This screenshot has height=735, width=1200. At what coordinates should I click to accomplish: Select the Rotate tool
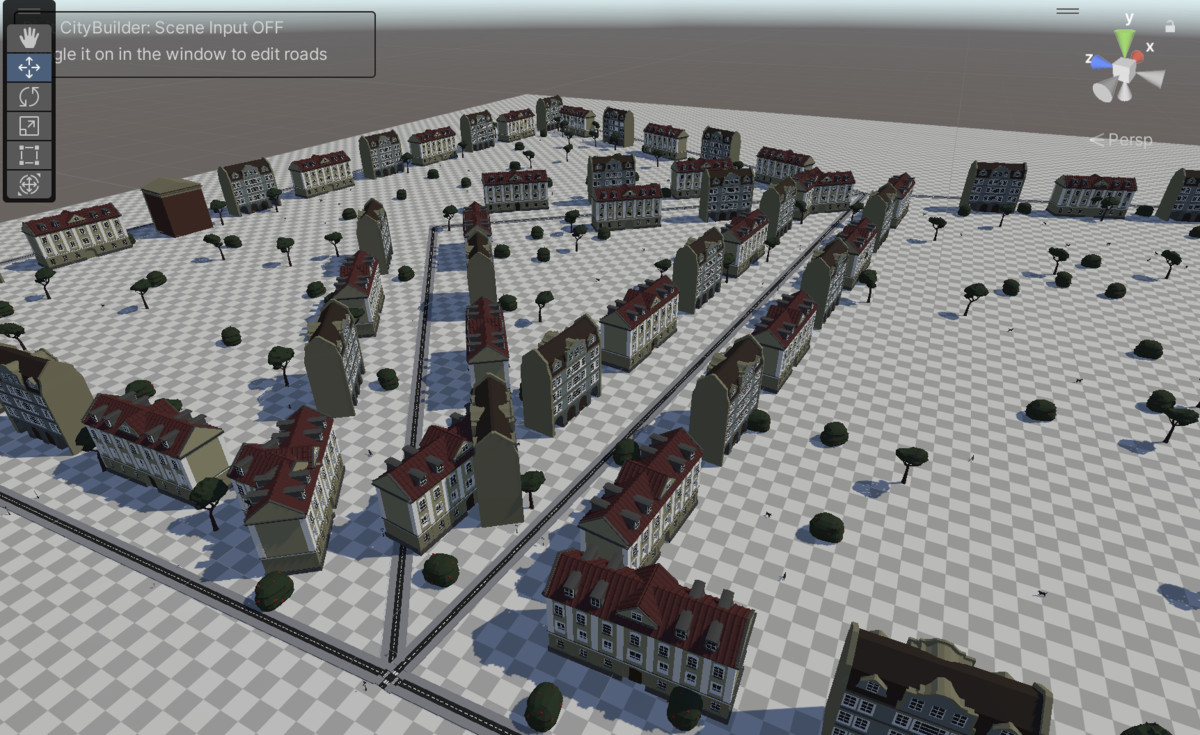[x=29, y=96]
